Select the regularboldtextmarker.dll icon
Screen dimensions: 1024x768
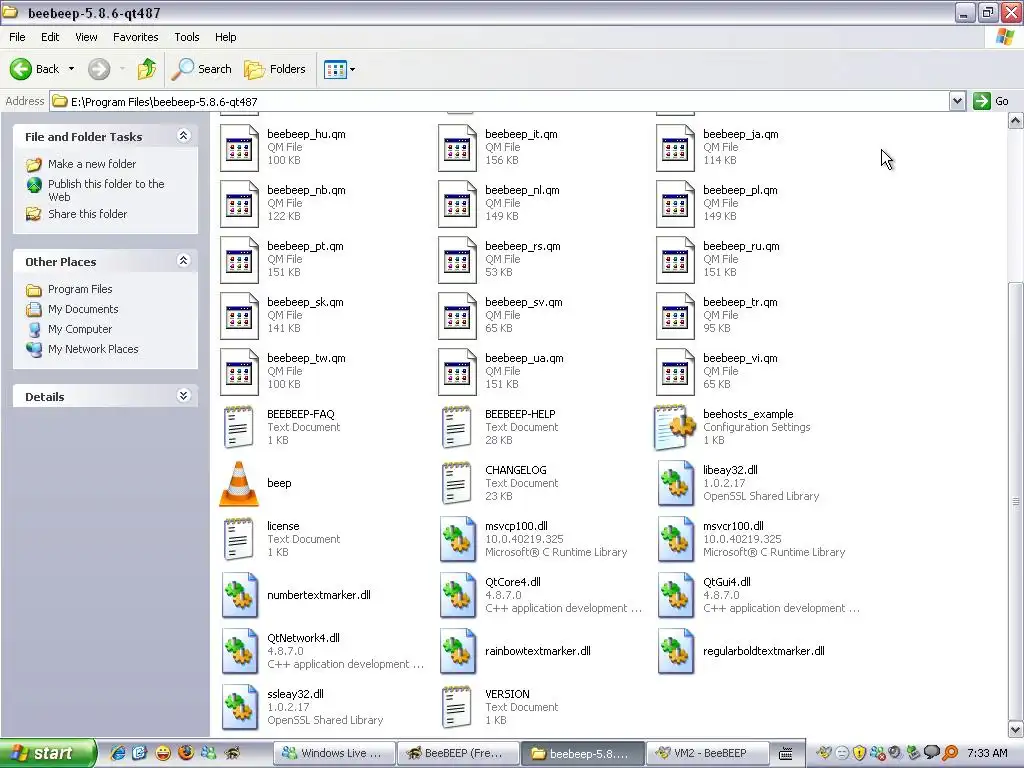675,652
